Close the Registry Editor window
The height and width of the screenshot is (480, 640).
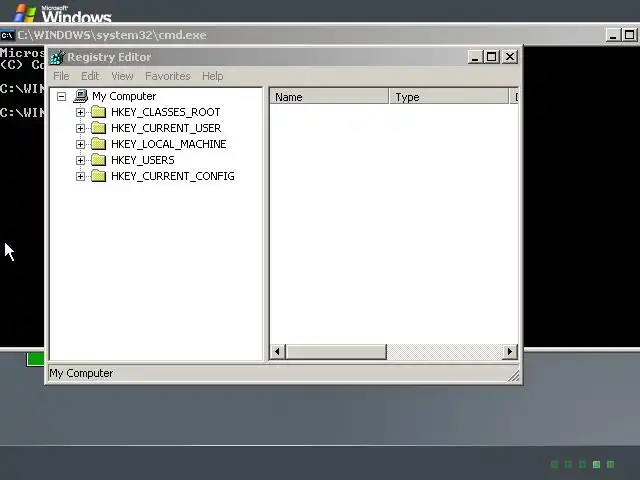510,57
